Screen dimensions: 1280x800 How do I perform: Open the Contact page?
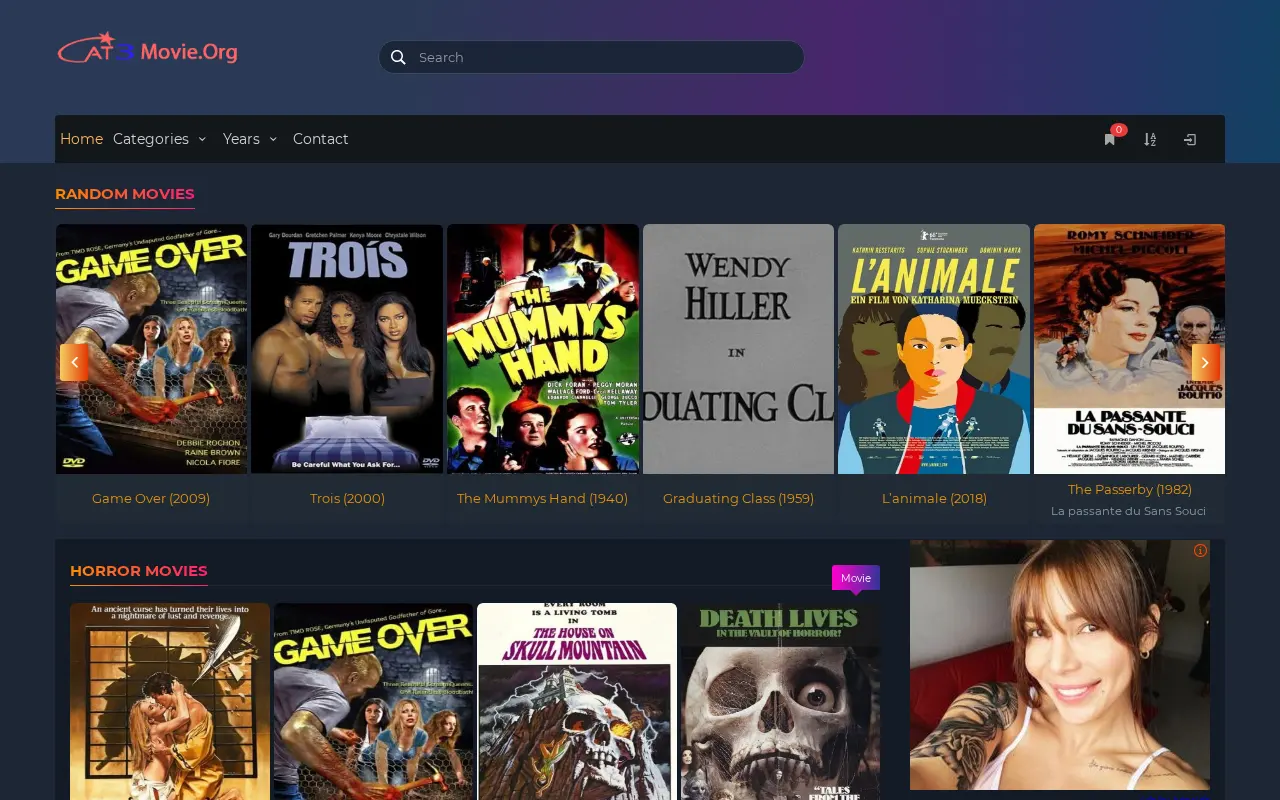click(320, 139)
